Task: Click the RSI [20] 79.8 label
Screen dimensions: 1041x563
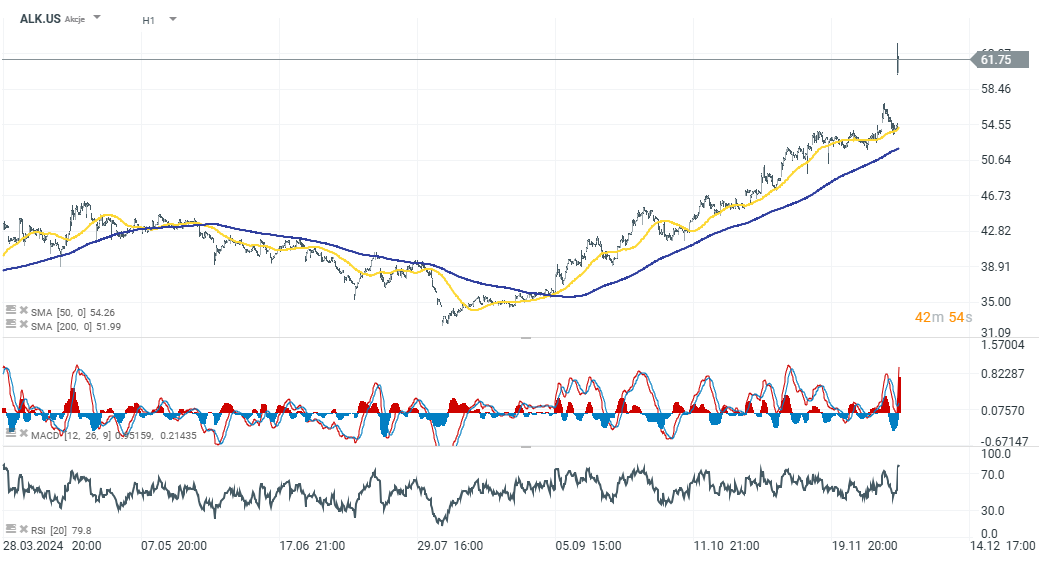Action: pyautogui.click(x=61, y=530)
